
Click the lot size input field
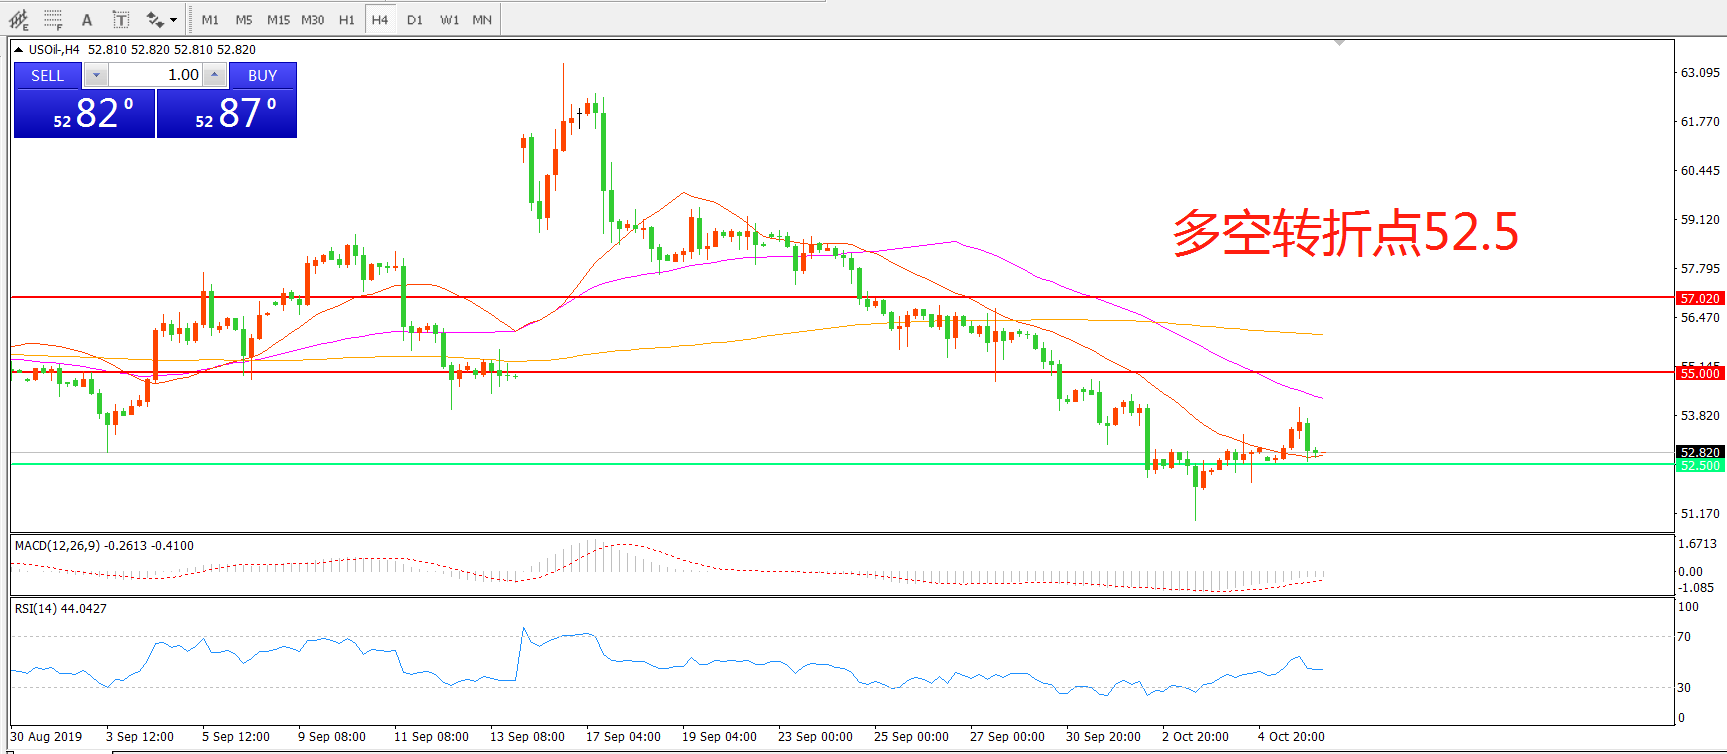155,75
